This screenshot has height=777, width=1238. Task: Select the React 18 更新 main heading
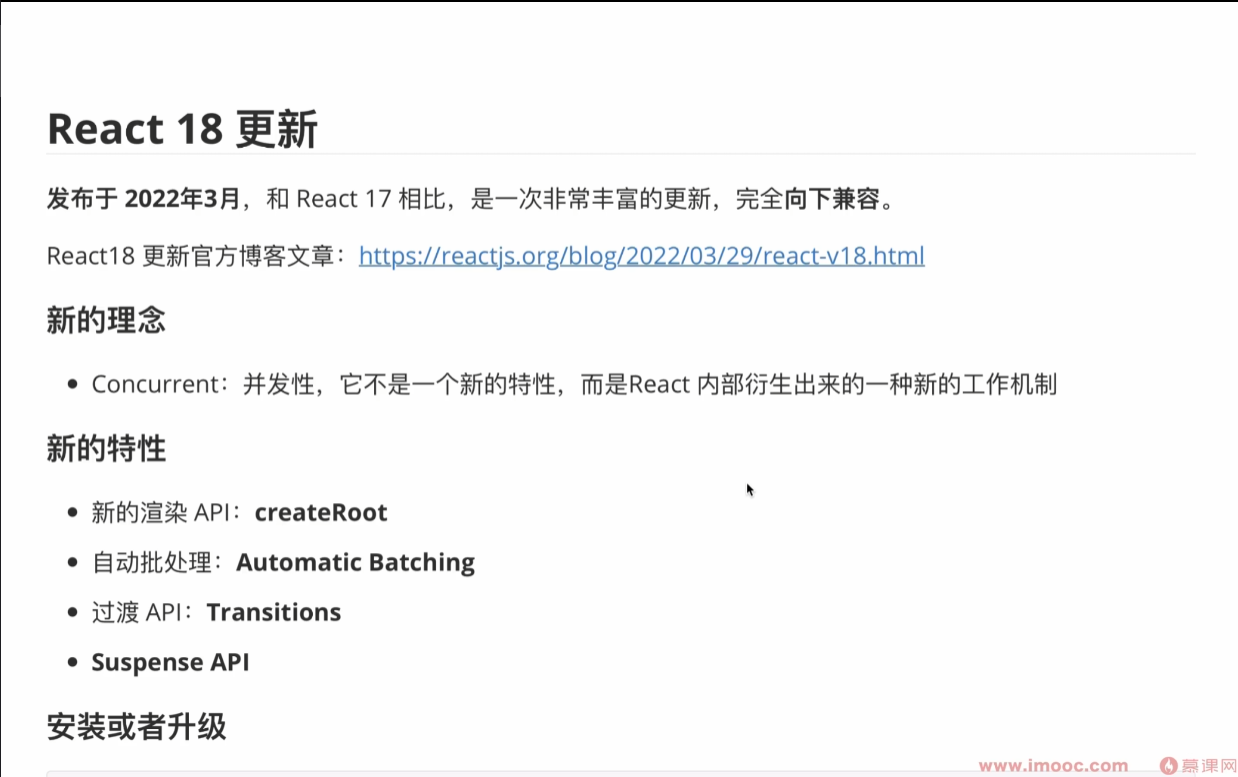[182, 128]
